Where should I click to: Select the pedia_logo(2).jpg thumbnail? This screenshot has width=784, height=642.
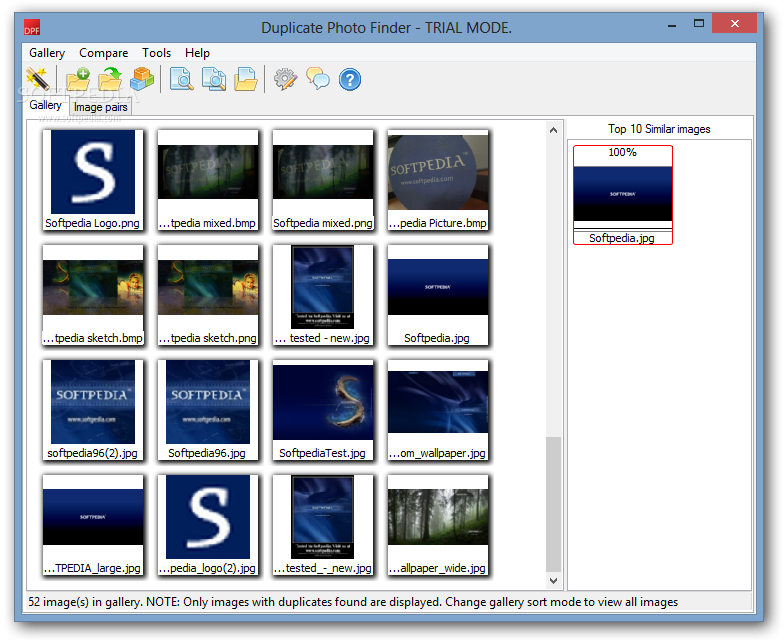click(208, 525)
